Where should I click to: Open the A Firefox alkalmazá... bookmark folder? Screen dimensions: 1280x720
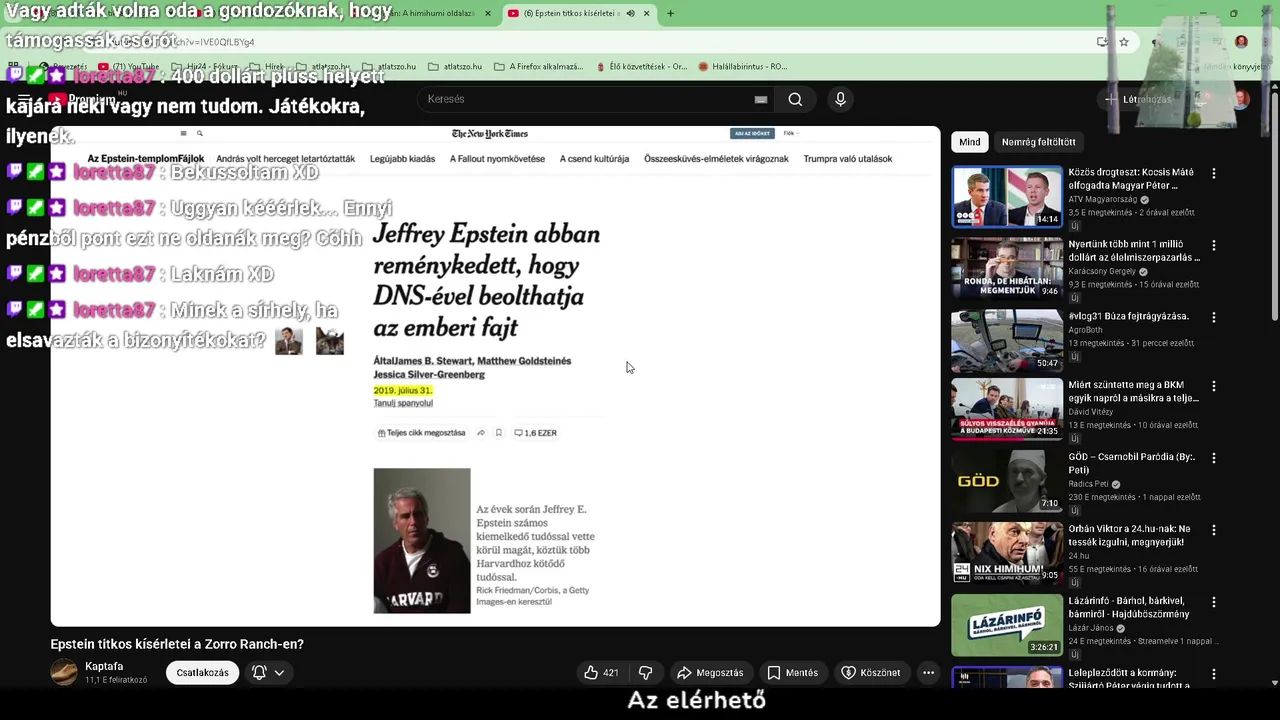[538, 67]
